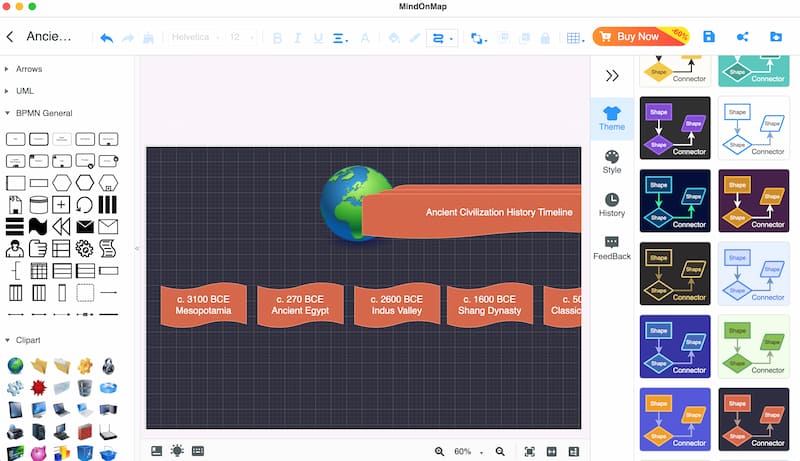Open the font size 12 dropdown
The height and width of the screenshot is (461, 800).
241,37
